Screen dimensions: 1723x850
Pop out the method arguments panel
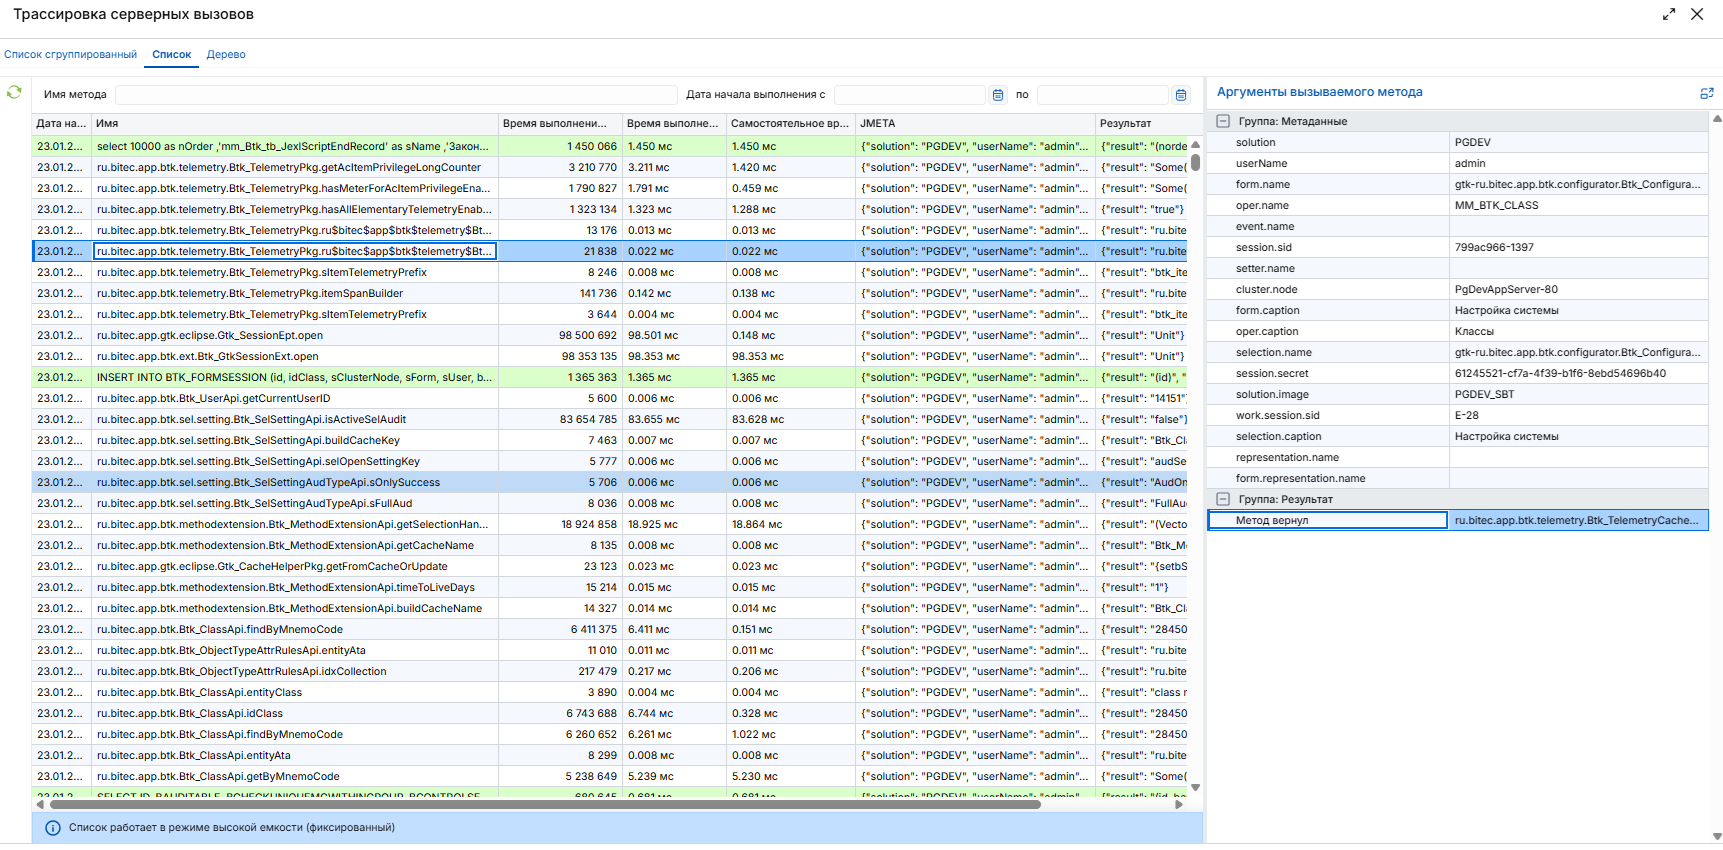1707,93
